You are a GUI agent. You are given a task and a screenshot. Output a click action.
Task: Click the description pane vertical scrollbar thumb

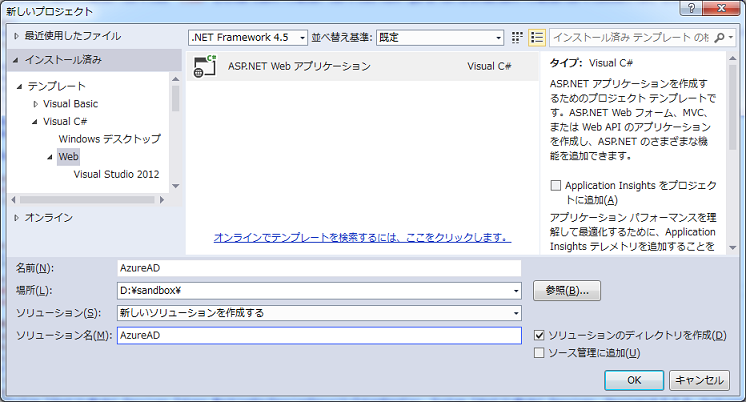733,108
